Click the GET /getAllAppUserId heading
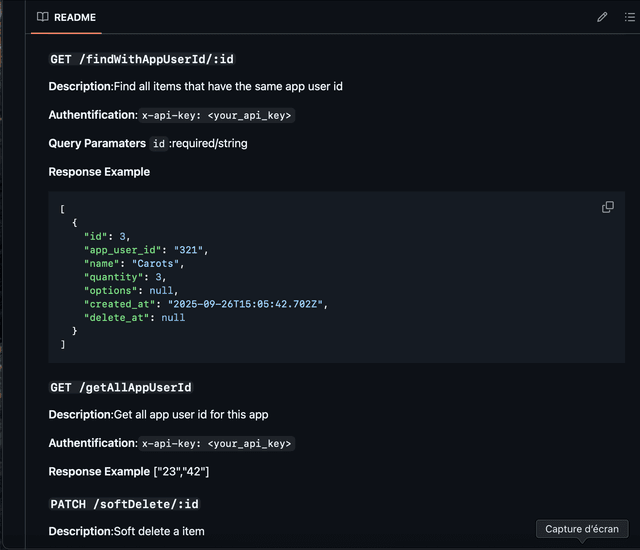The image size is (640, 550). [x=121, y=387]
